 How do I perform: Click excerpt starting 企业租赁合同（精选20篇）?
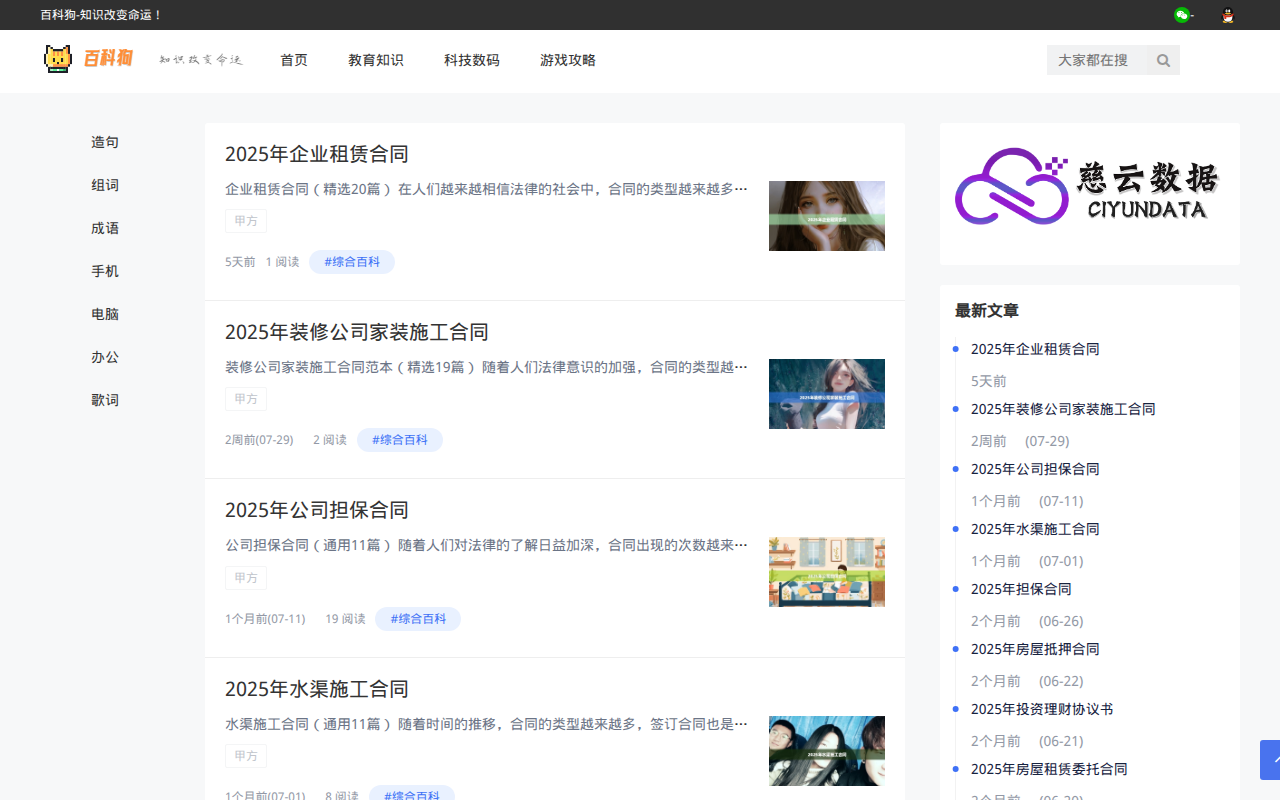point(487,188)
